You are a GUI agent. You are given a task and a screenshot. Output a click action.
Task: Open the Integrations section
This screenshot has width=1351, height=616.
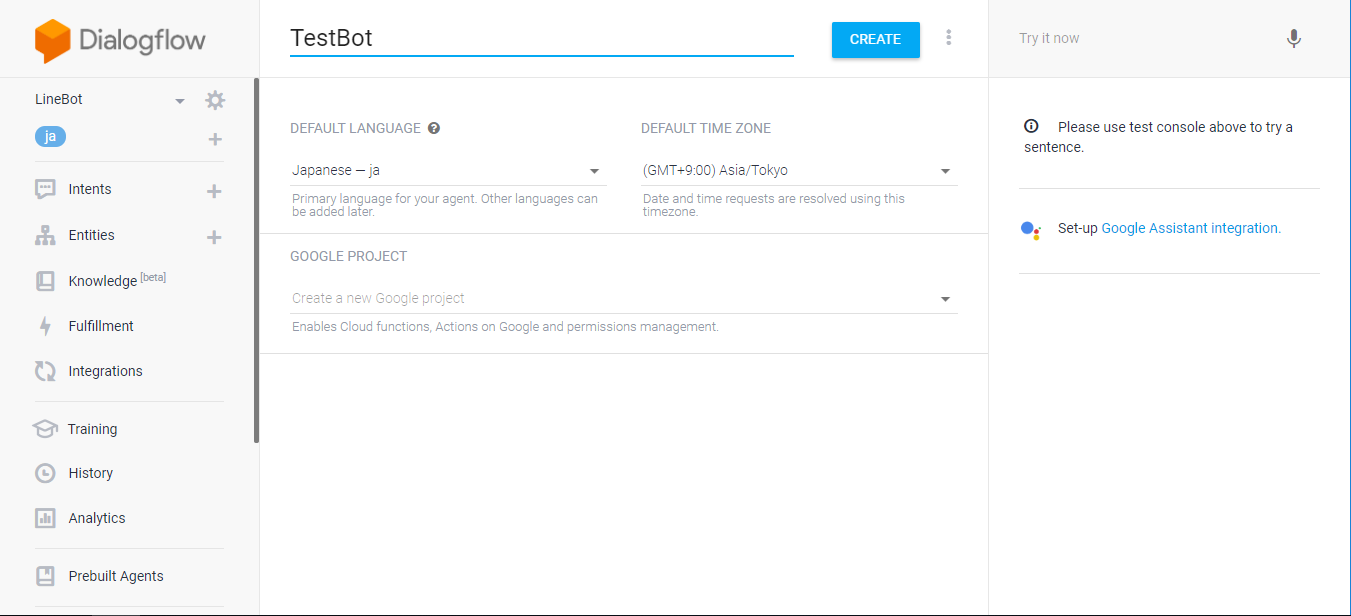click(44, 370)
